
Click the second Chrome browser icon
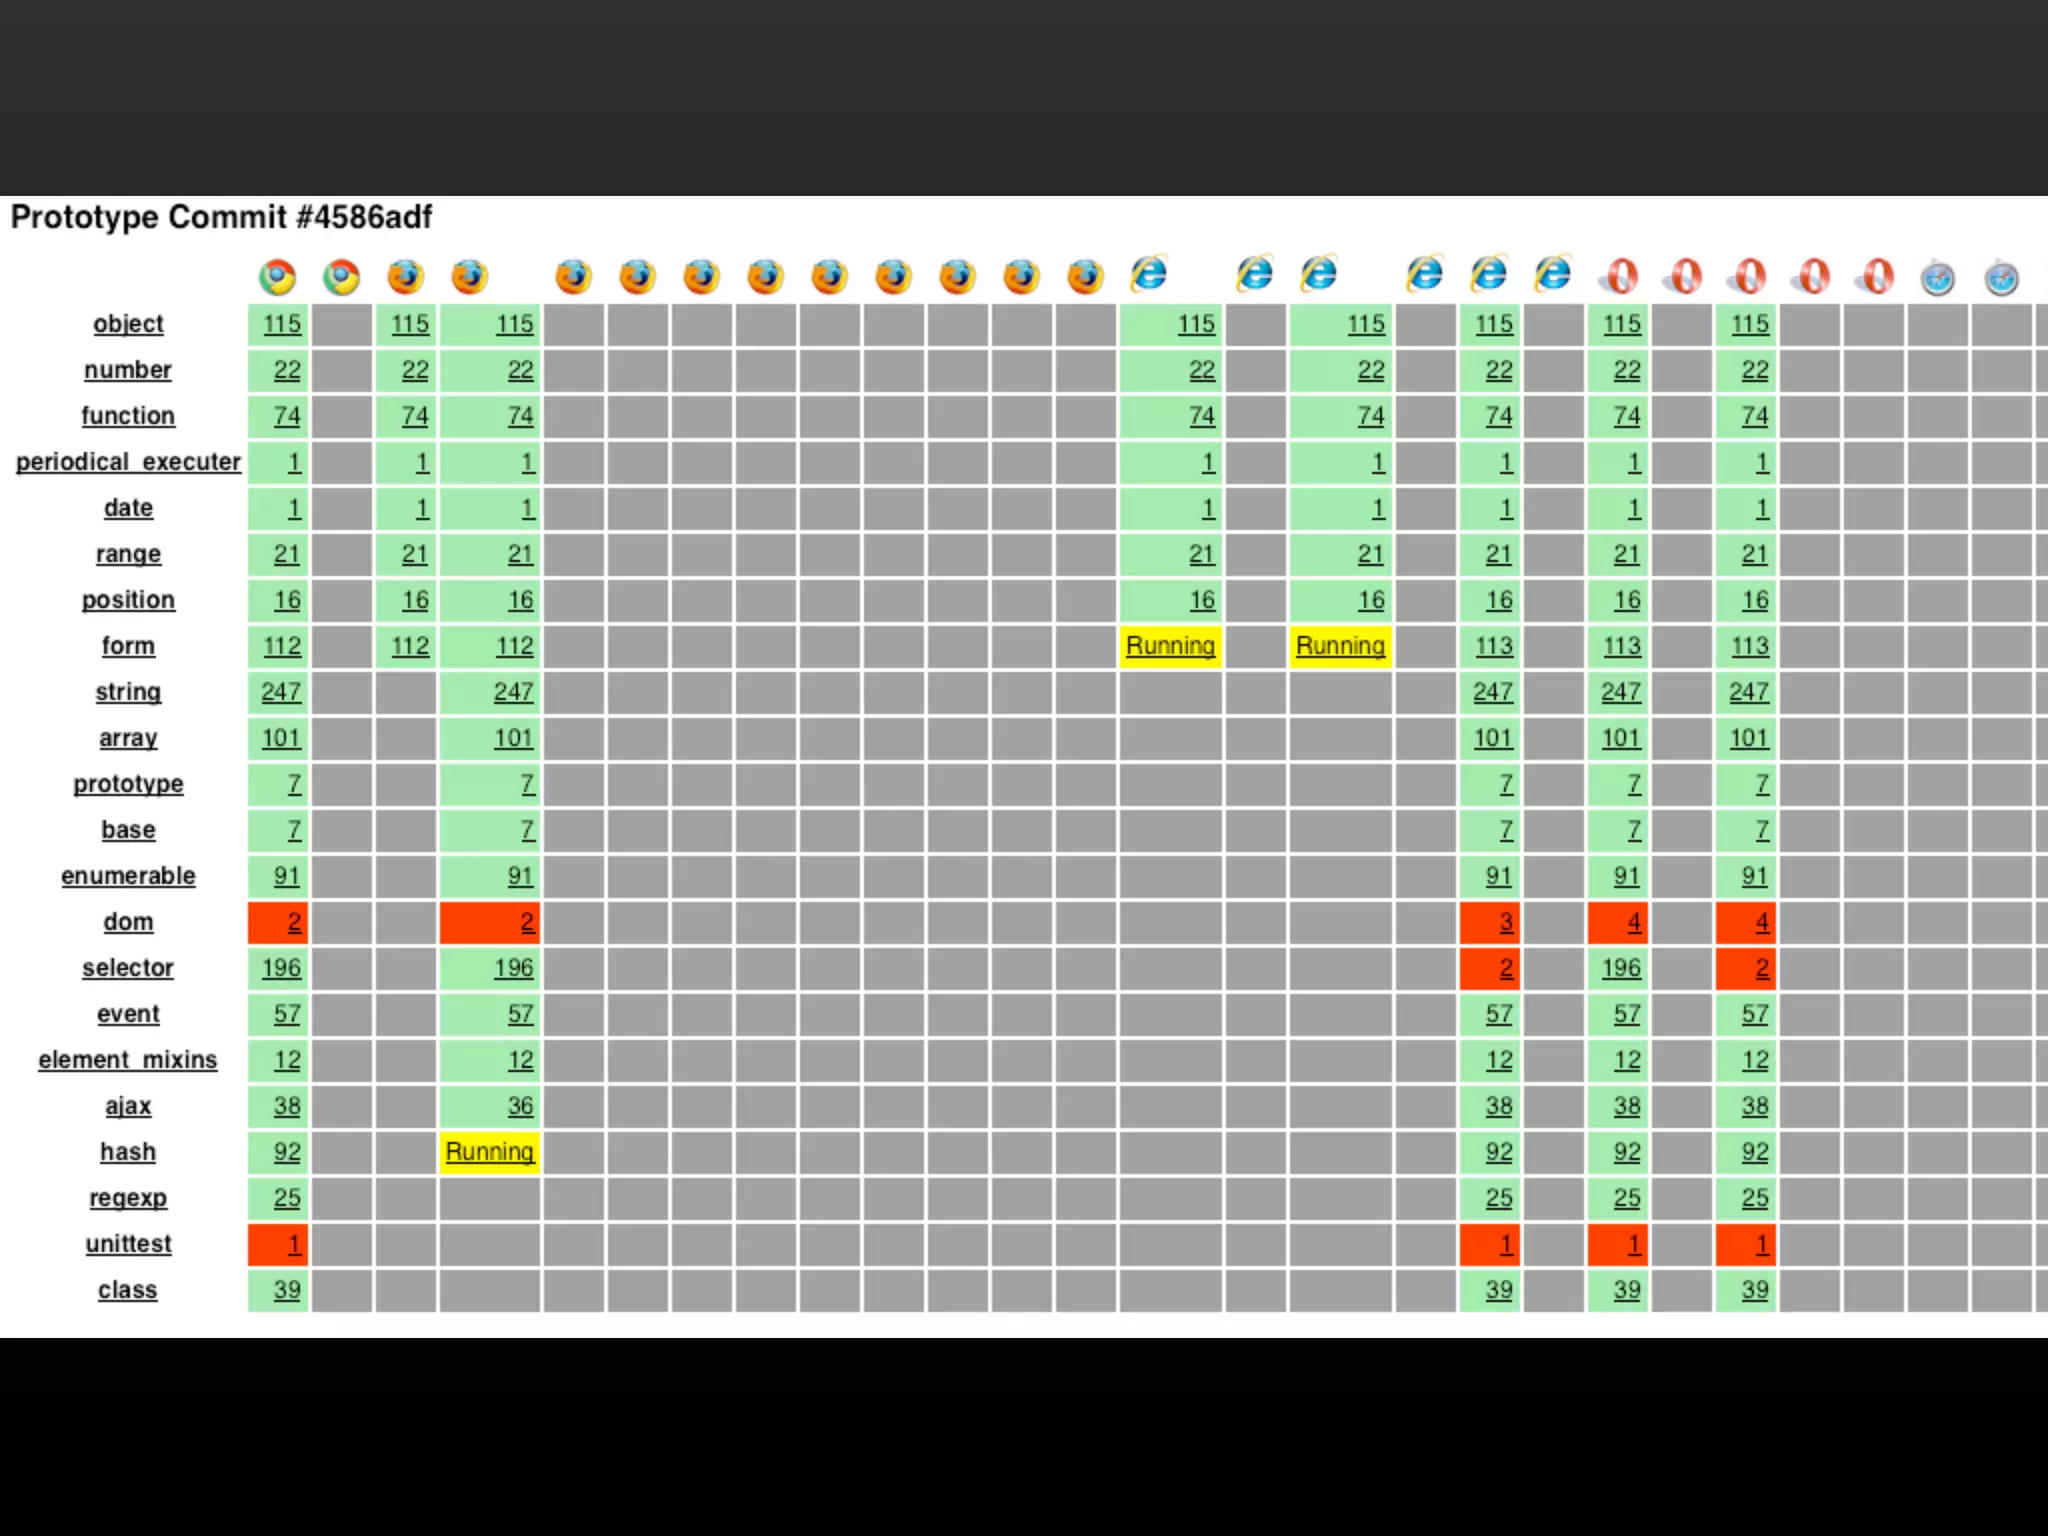pos(341,277)
